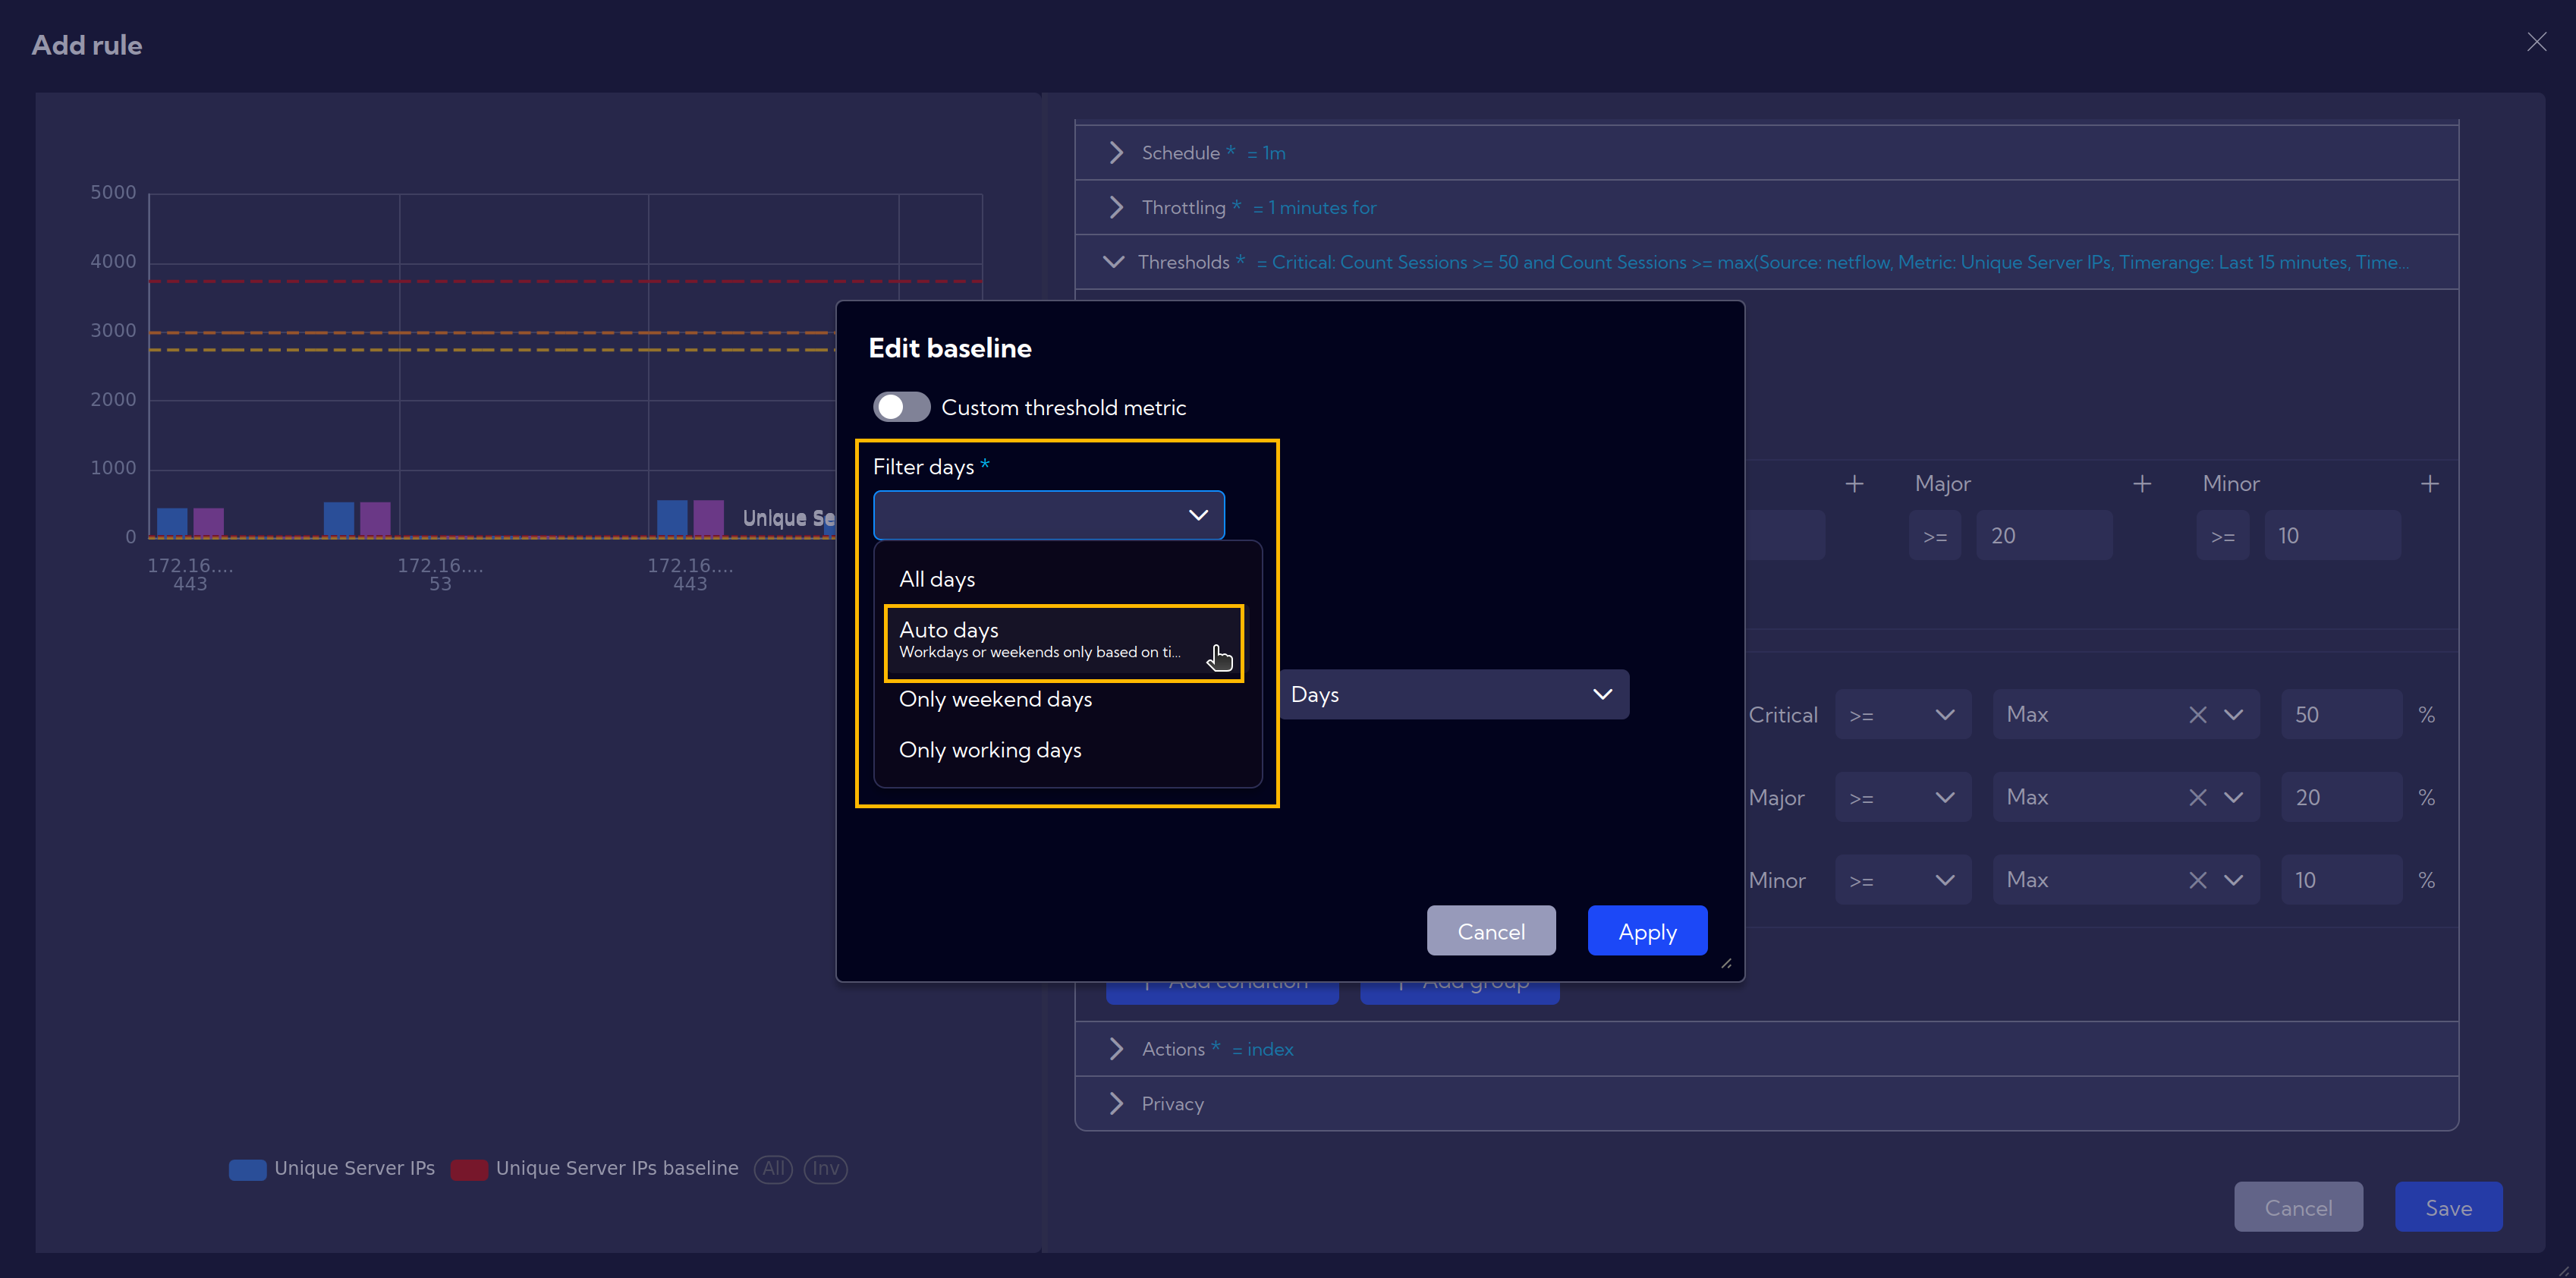
Task: Edit Major percentage value 20
Action: [2341, 798]
